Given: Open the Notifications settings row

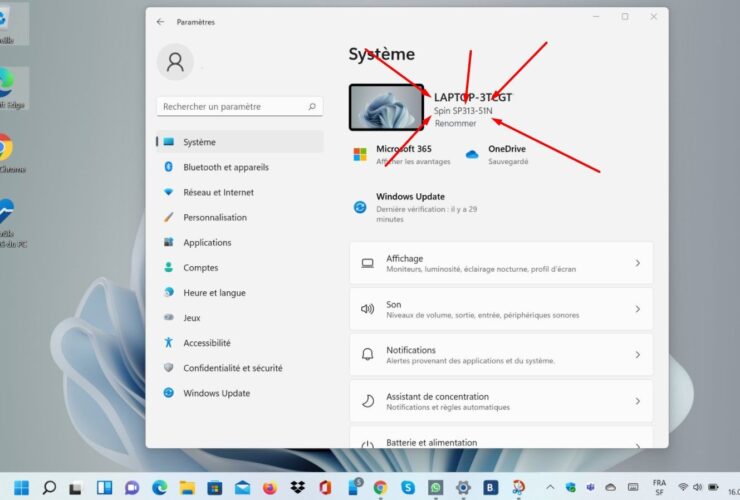Looking at the screenshot, I should (501, 355).
